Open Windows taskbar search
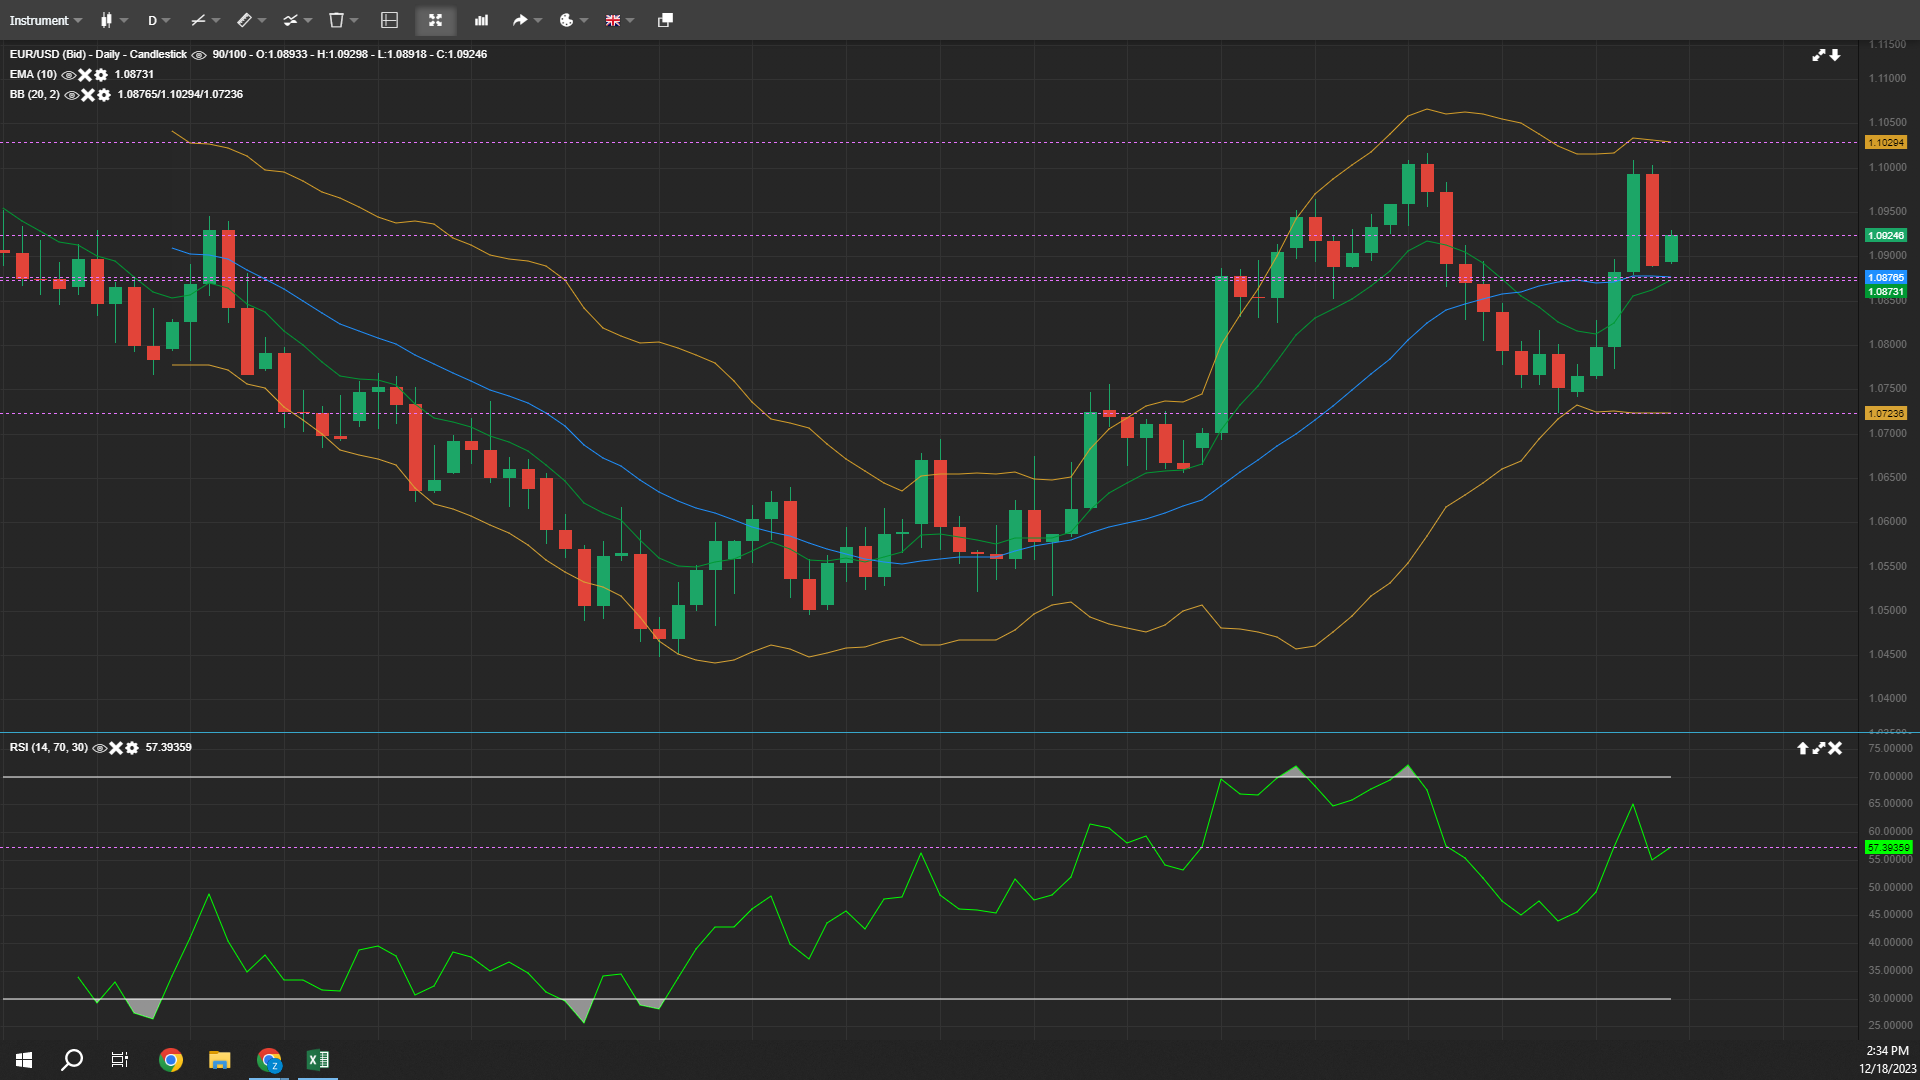1920x1080 pixels. click(72, 1060)
